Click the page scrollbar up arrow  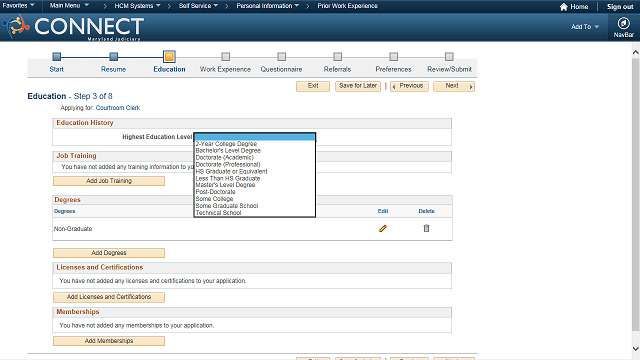636,52
